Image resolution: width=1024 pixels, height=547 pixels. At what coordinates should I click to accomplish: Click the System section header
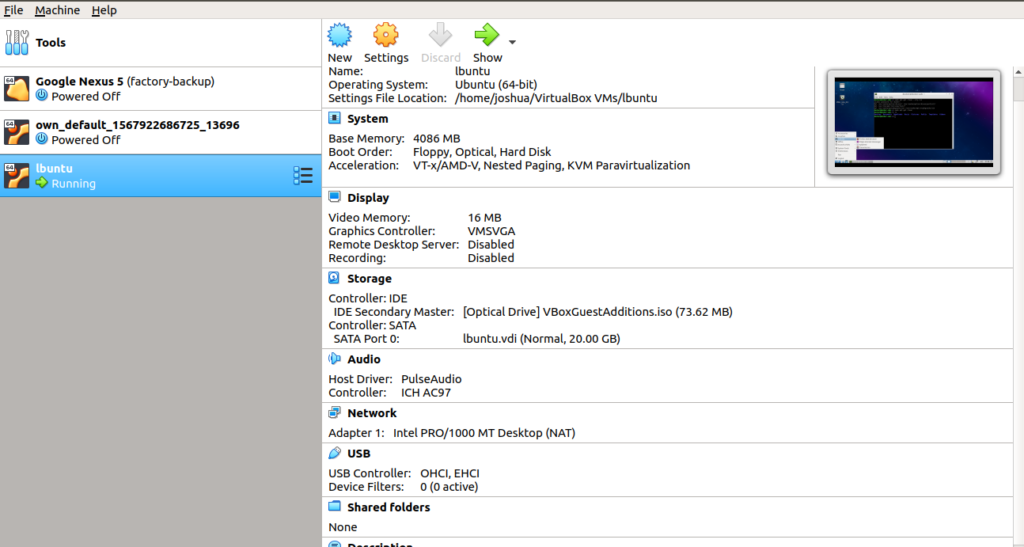pyautogui.click(x=368, y=119)
